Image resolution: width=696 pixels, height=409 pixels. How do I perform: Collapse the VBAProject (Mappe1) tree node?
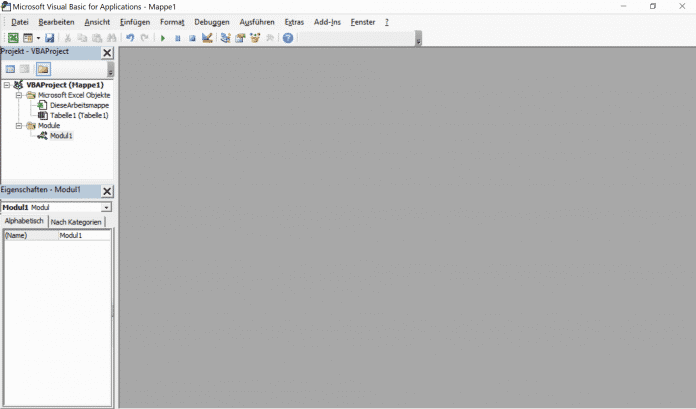[x=6, y=85]
